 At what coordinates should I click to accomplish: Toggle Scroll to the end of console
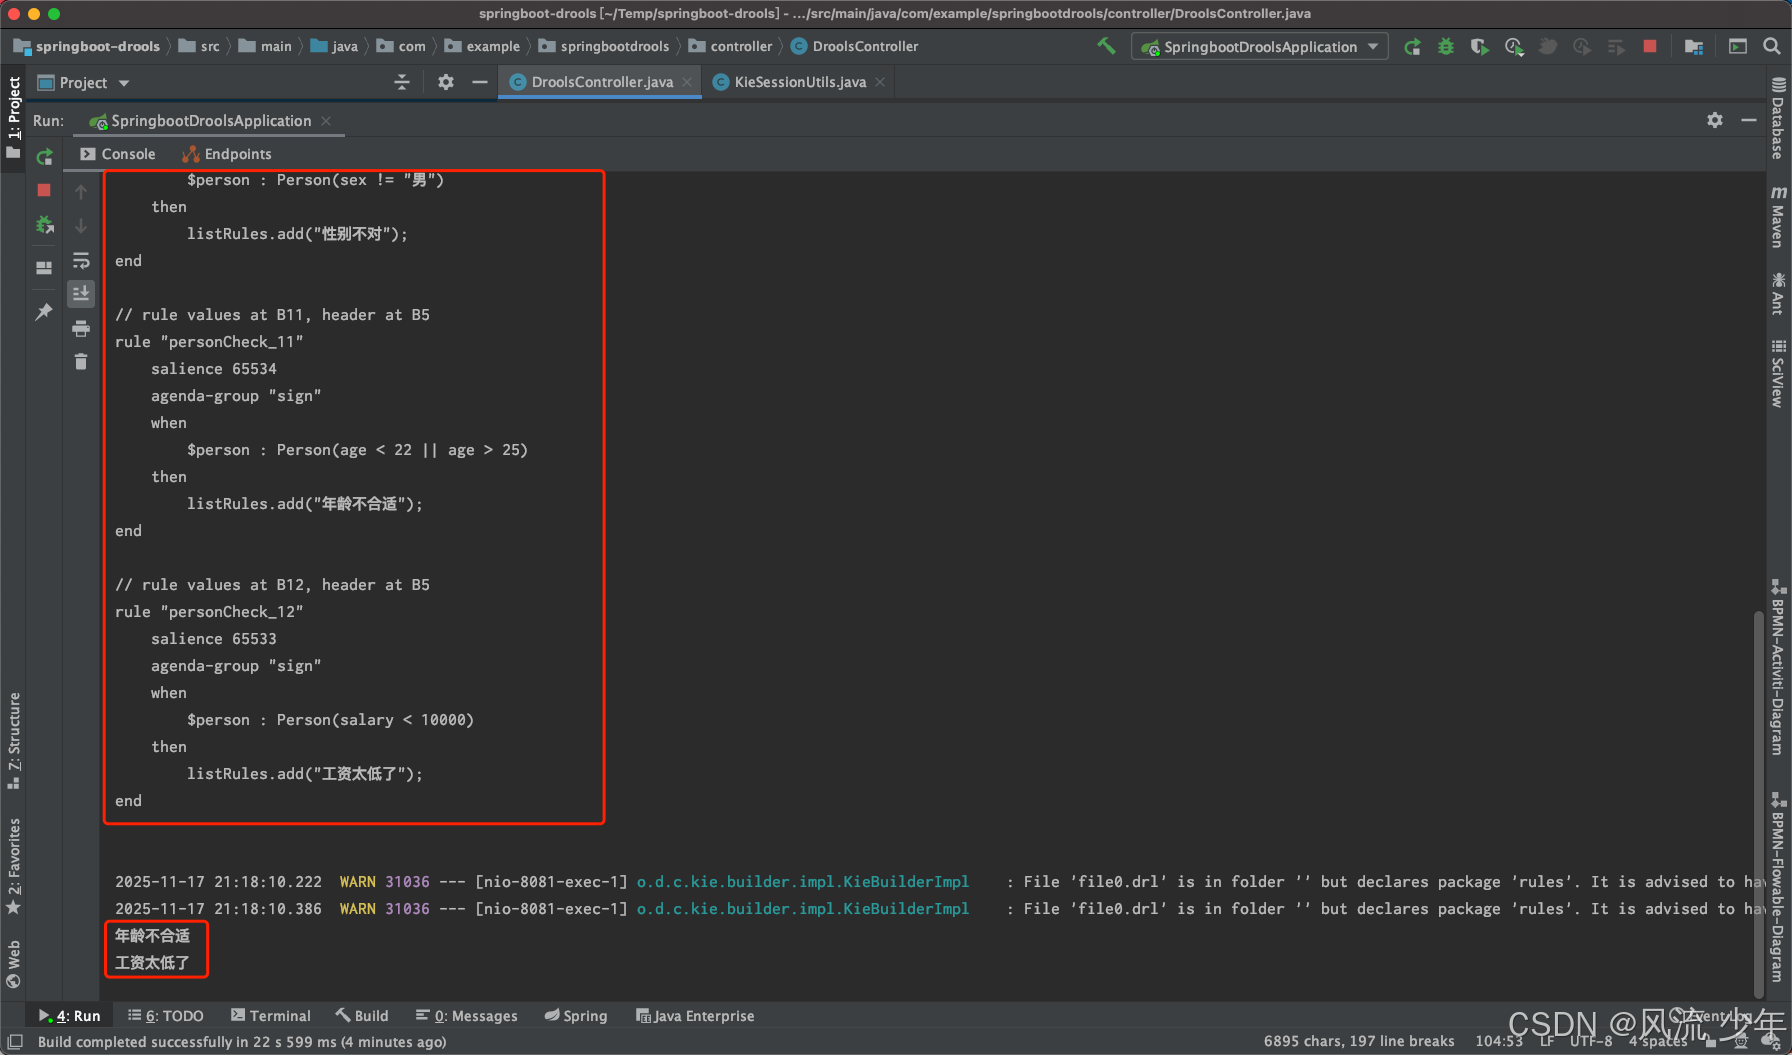81,293
